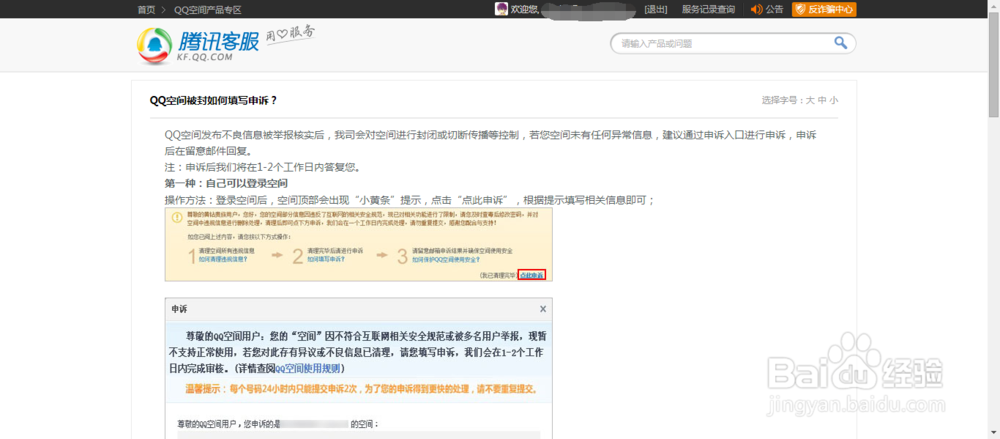The height and width of the screenshot is (439, 1000).
Task: Set font size to 小
Action: 834,100
